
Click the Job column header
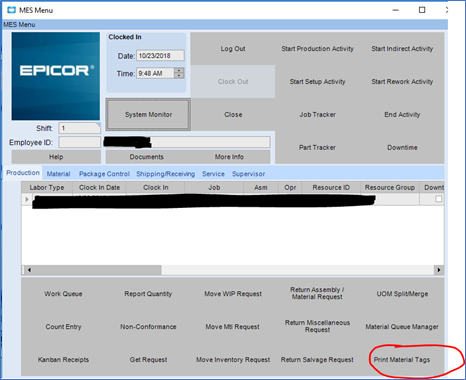click(214, 187)
